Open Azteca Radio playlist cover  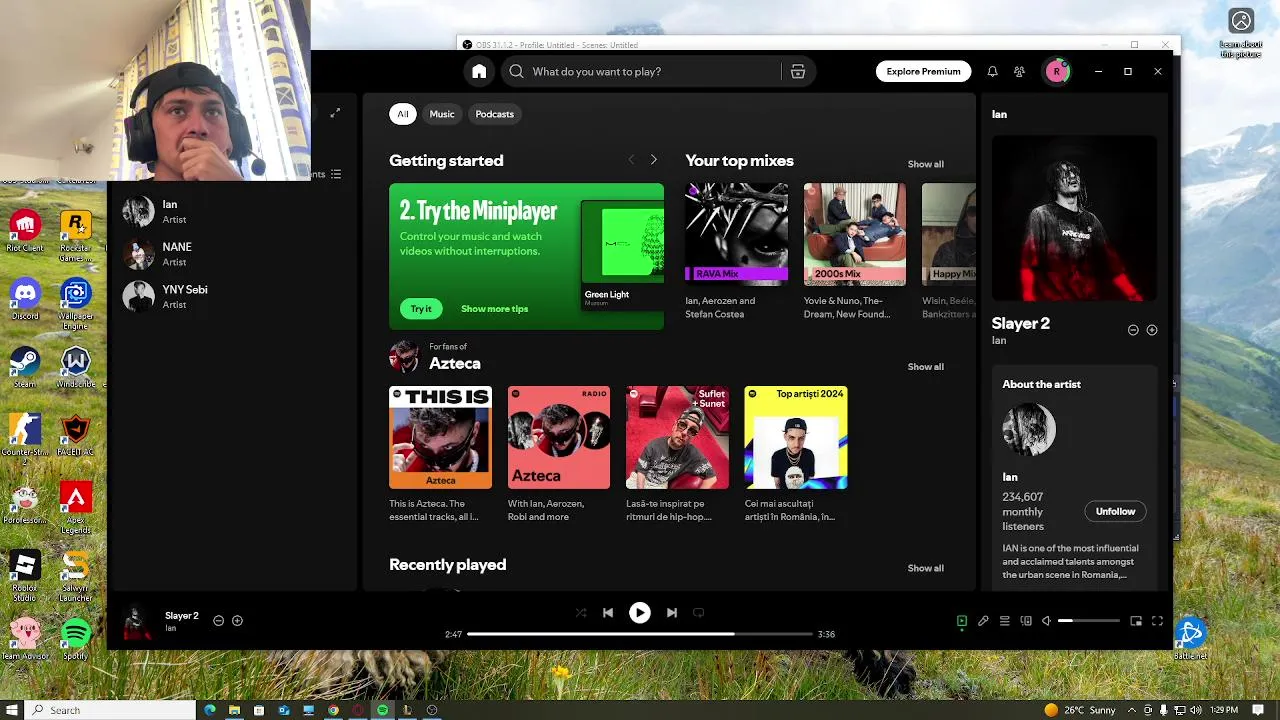pos(559,437)
